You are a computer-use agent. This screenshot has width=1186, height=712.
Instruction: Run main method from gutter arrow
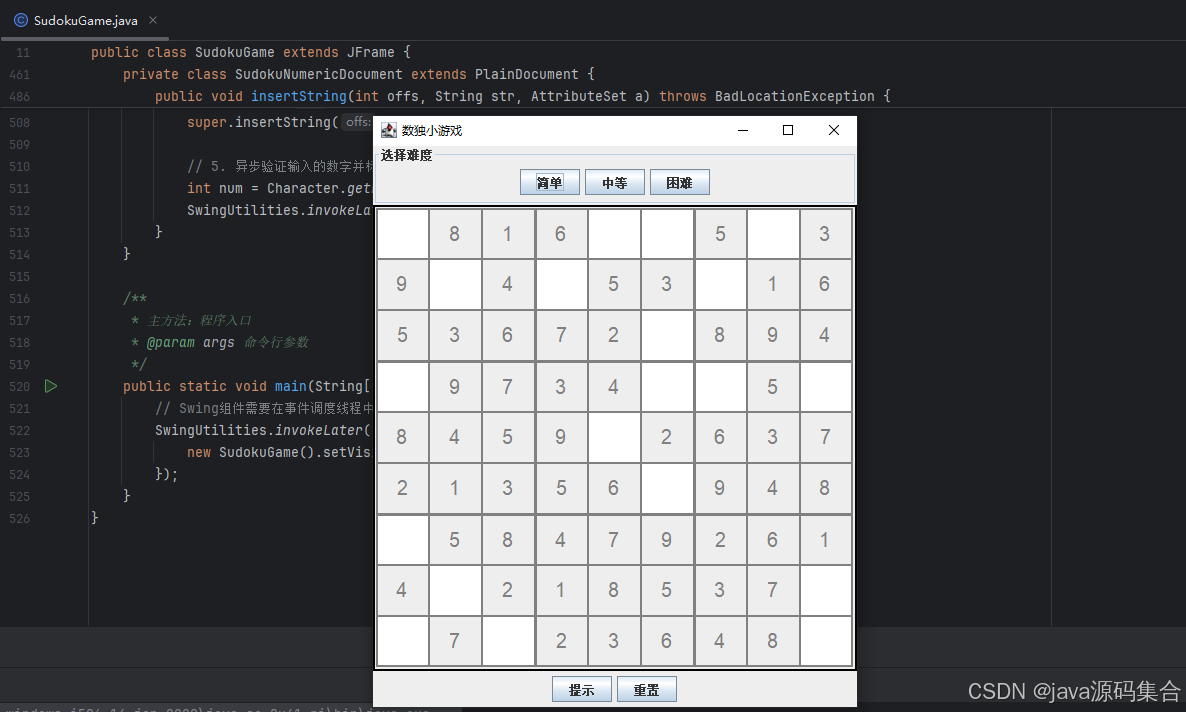click(x=51, y=386)
